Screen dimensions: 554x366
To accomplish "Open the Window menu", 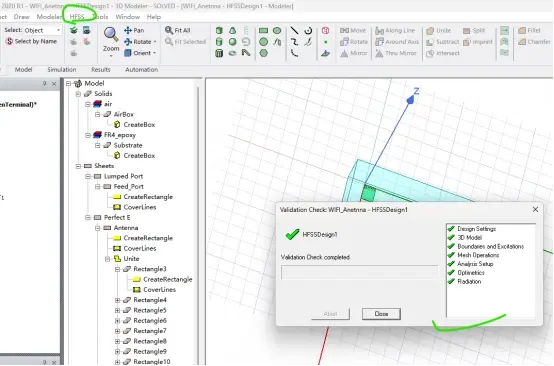I will [128, 17].
